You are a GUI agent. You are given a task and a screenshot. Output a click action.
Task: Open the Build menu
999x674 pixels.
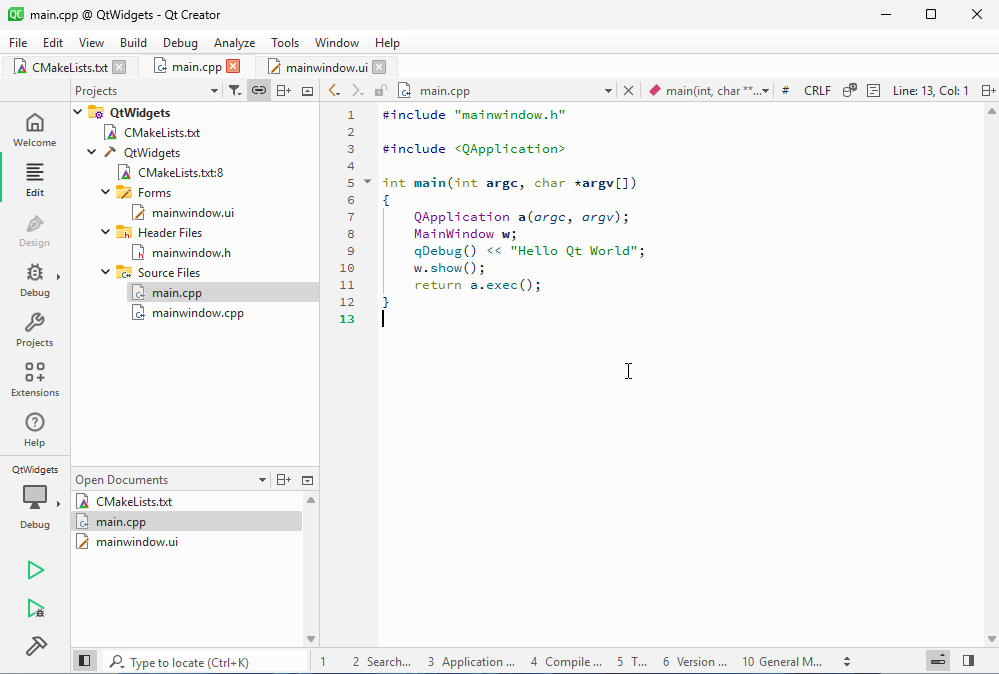[x=133, y=43]
